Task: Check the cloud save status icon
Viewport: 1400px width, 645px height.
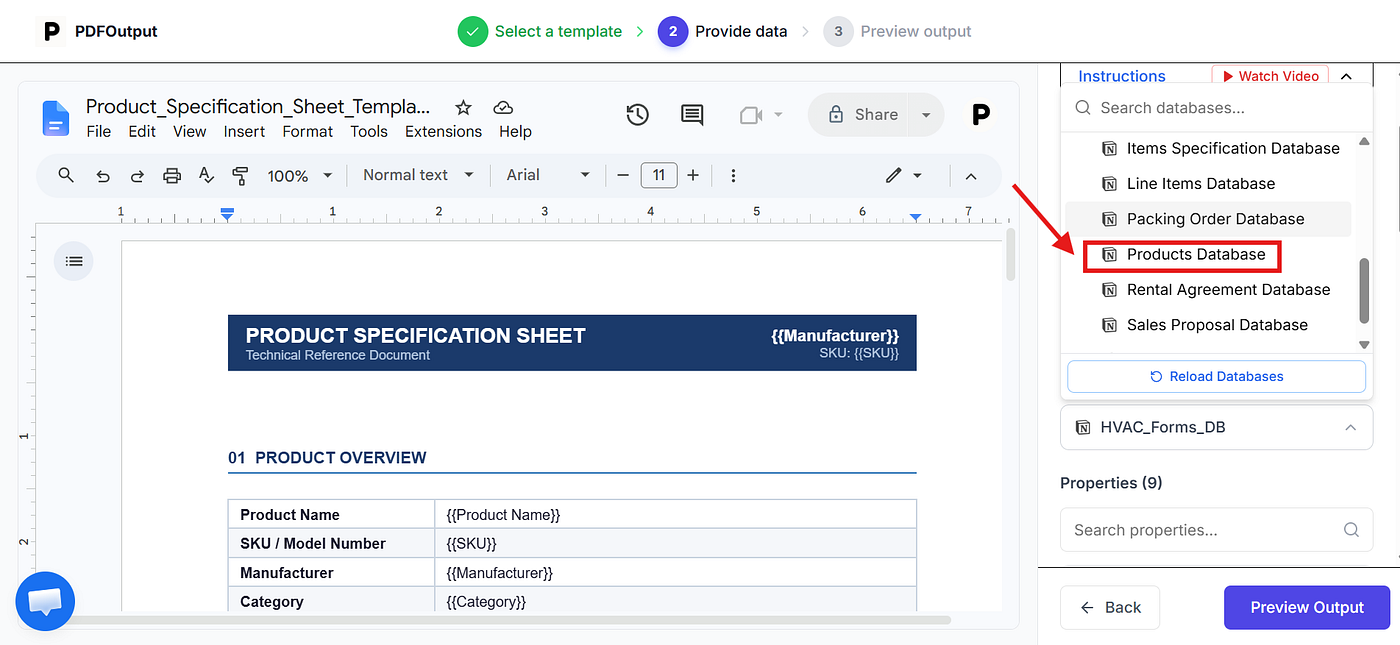Action: (503, 107)
